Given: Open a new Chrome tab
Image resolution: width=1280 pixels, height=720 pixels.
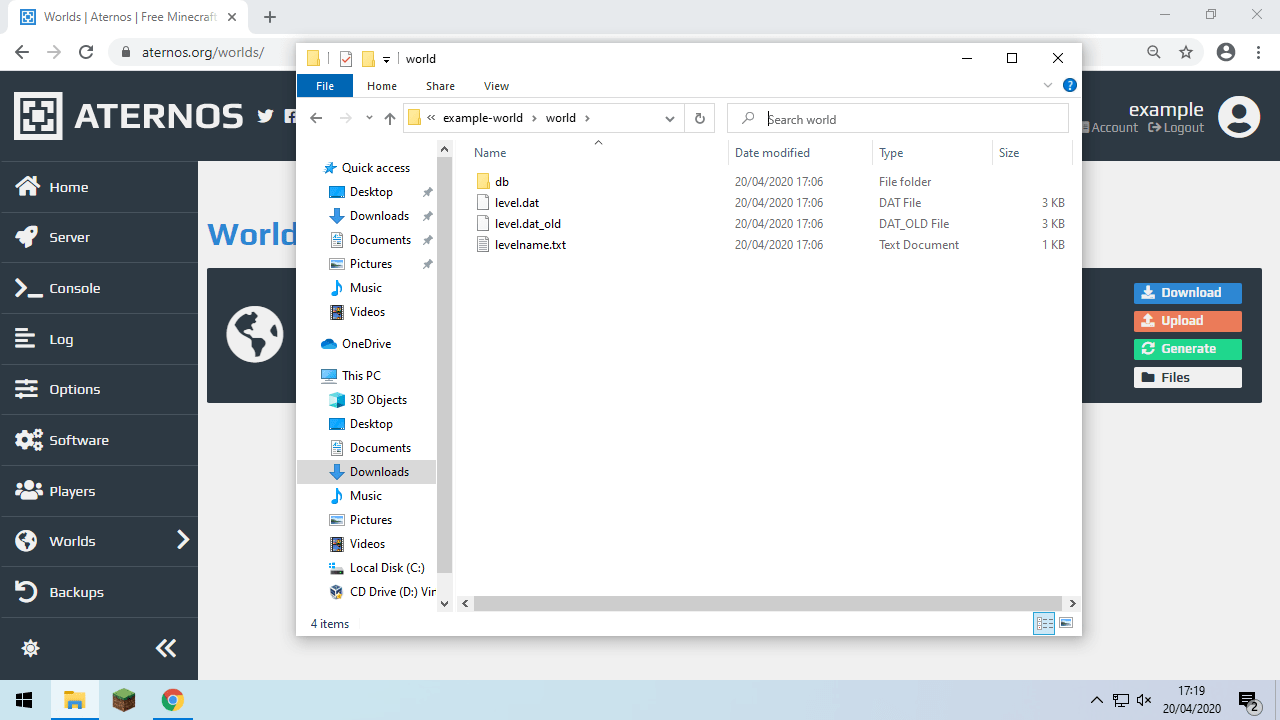Looking at the screenshot, I should [x=270, y=17].
